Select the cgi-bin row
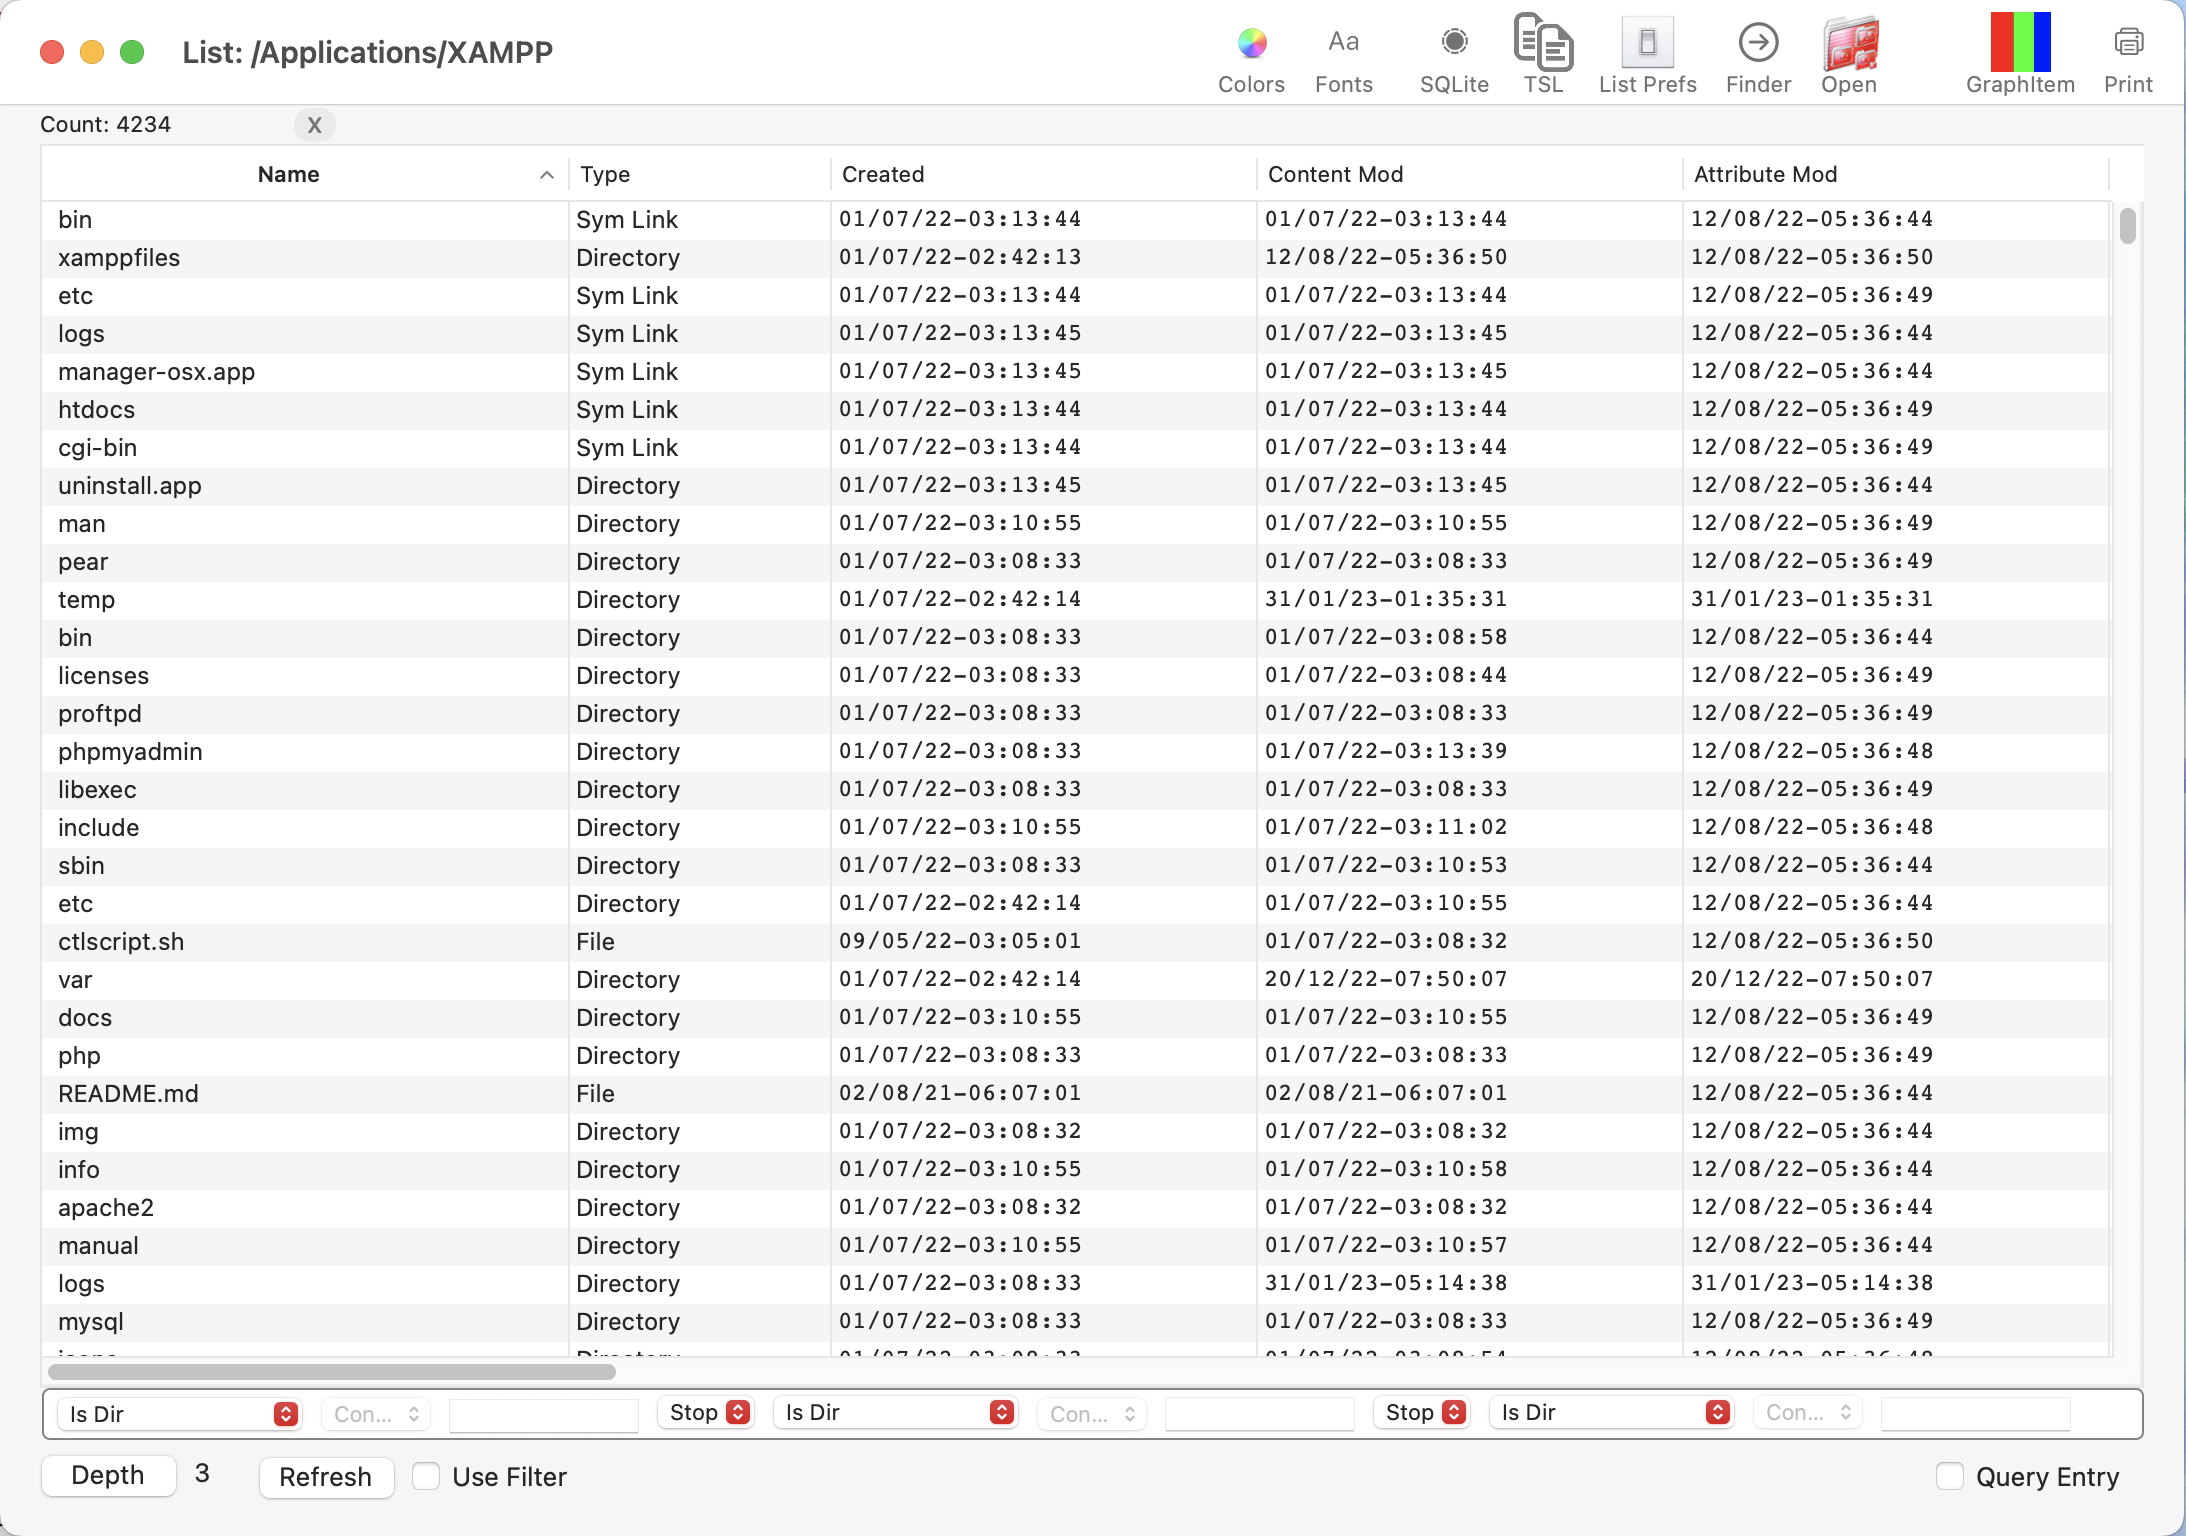 tap(1076, 448)
